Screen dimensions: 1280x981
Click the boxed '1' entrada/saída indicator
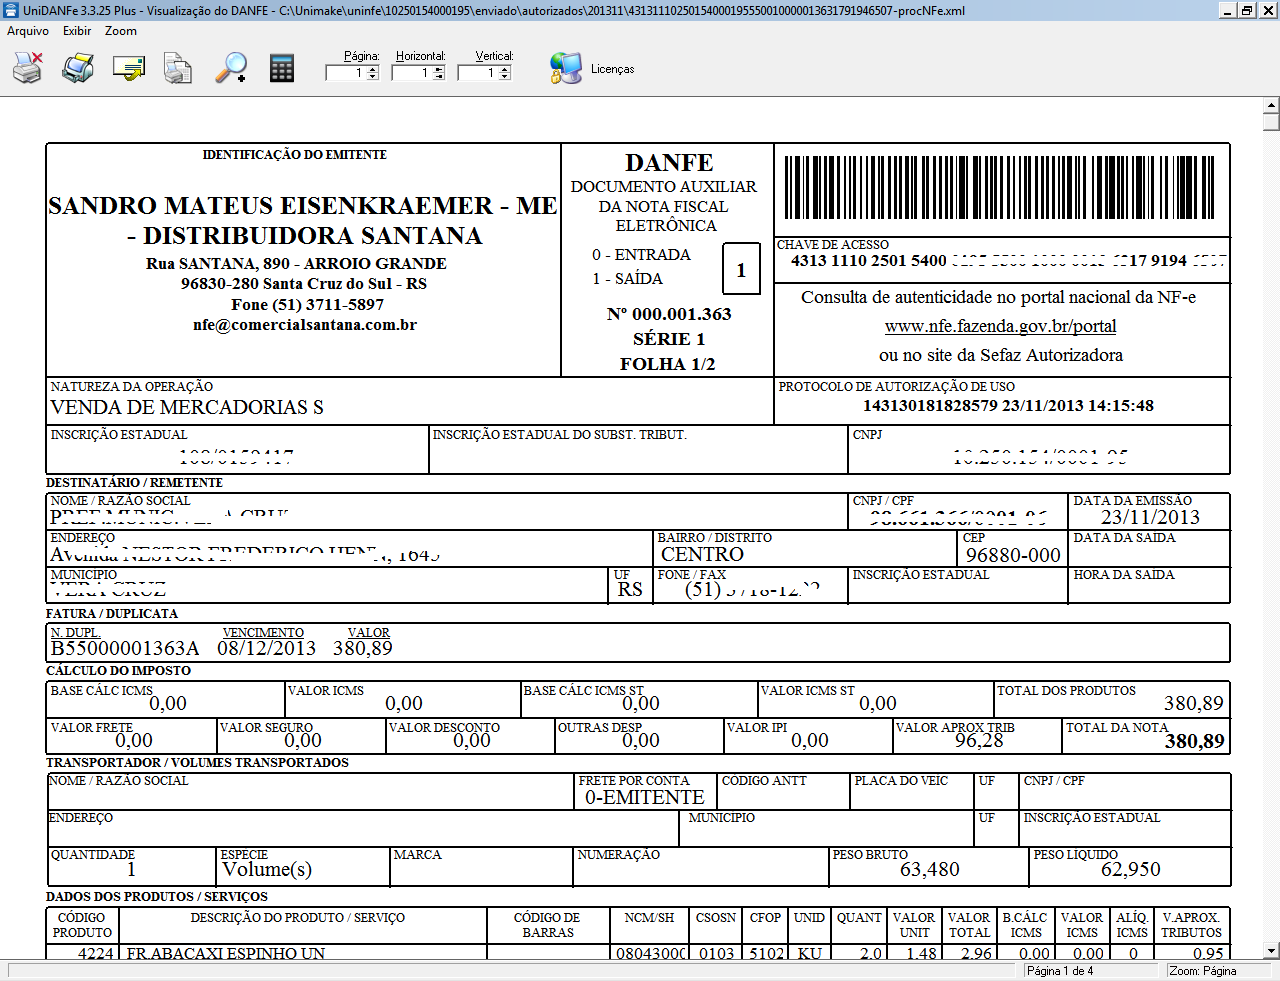(741, 269)
